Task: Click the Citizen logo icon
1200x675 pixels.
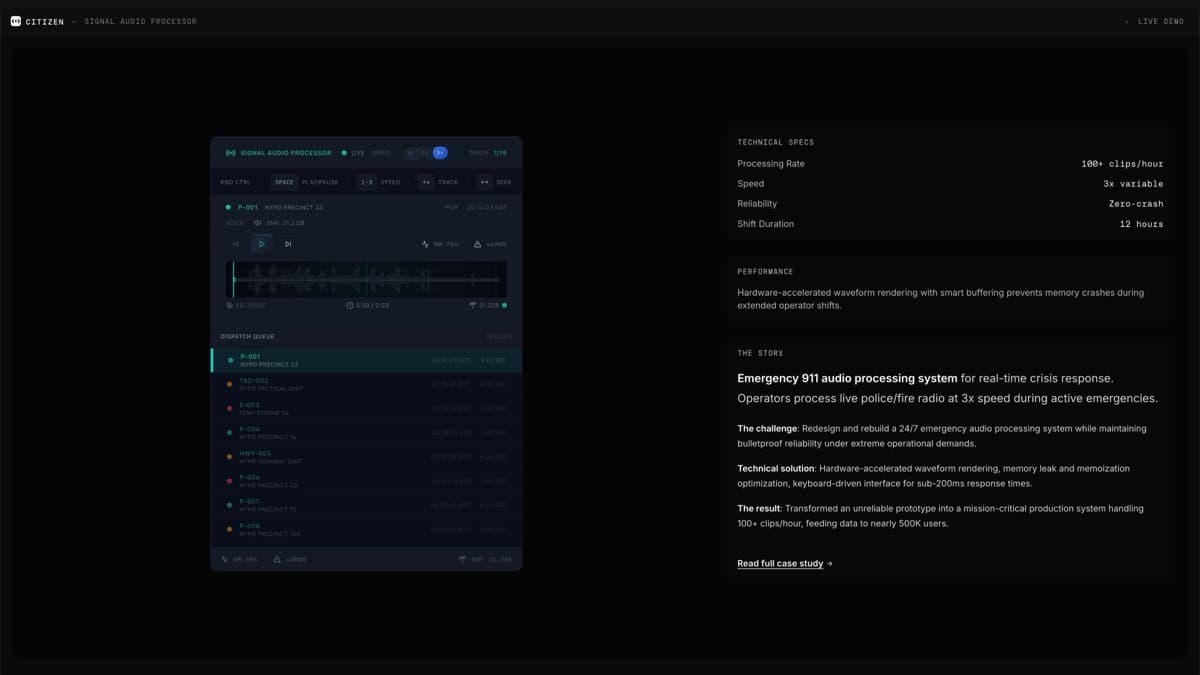Action: 15,21
